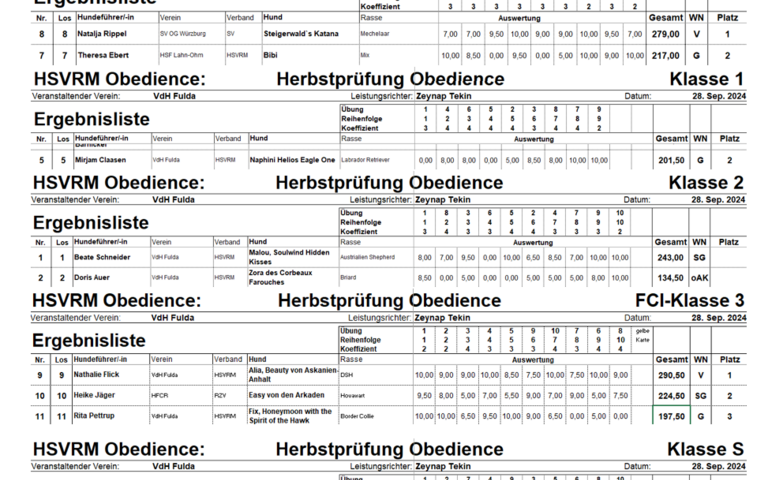Click breed cell 'Australien Shepherd'
The width and height of the screenshot is (768, 480).
click(x=367, y=257)
